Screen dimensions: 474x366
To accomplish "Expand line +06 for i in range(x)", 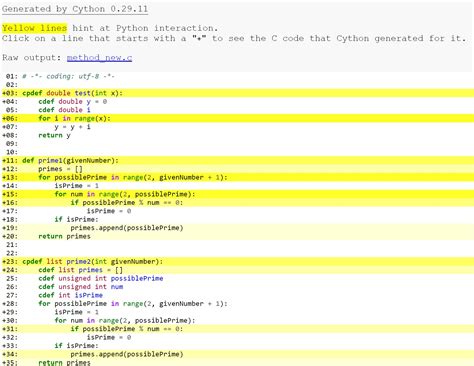I will (x=237, y=118).
